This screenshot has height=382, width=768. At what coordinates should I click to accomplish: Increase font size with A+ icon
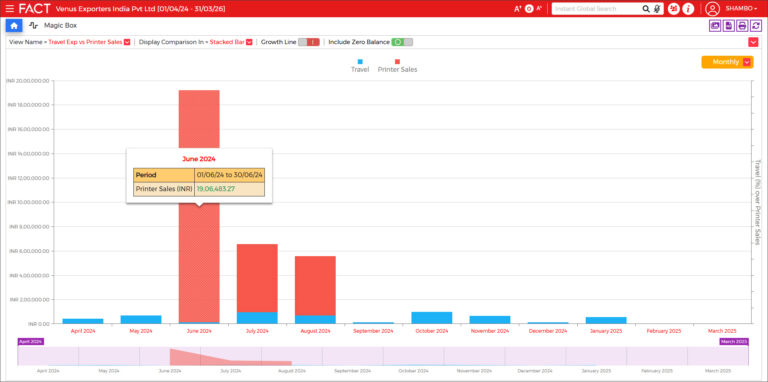[518, 9]
